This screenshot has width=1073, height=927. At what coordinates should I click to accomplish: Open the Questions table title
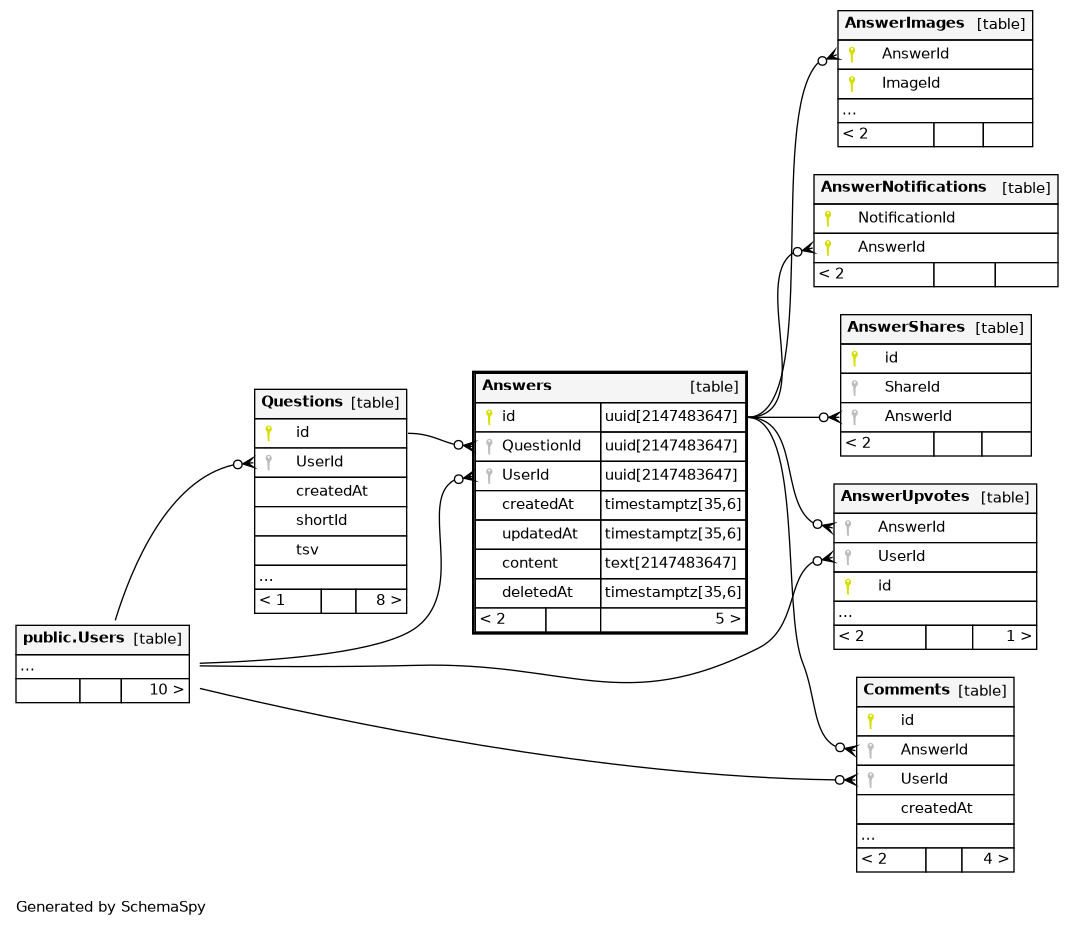point(301,402)
